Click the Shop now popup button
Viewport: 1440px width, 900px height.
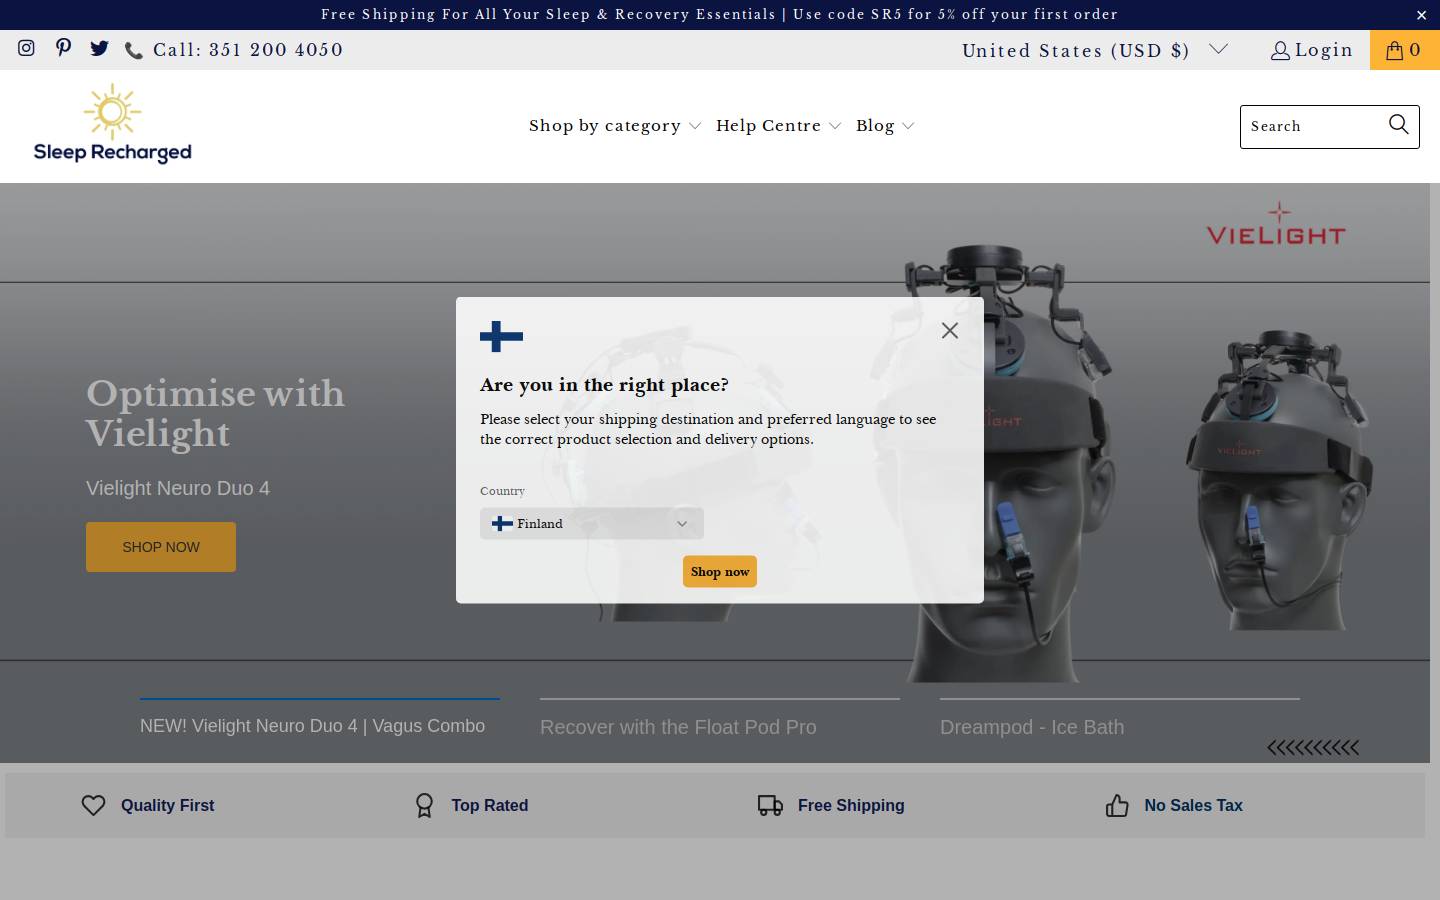720,571
